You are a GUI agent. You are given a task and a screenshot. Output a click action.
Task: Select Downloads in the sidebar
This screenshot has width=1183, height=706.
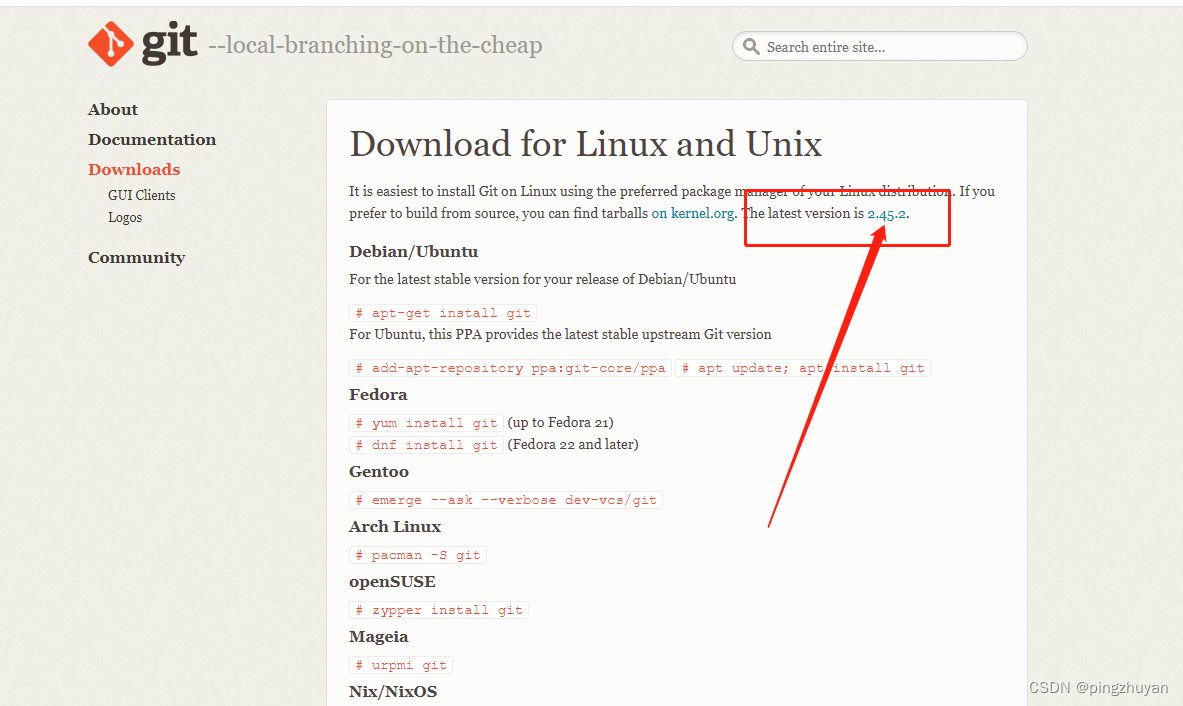134,169
